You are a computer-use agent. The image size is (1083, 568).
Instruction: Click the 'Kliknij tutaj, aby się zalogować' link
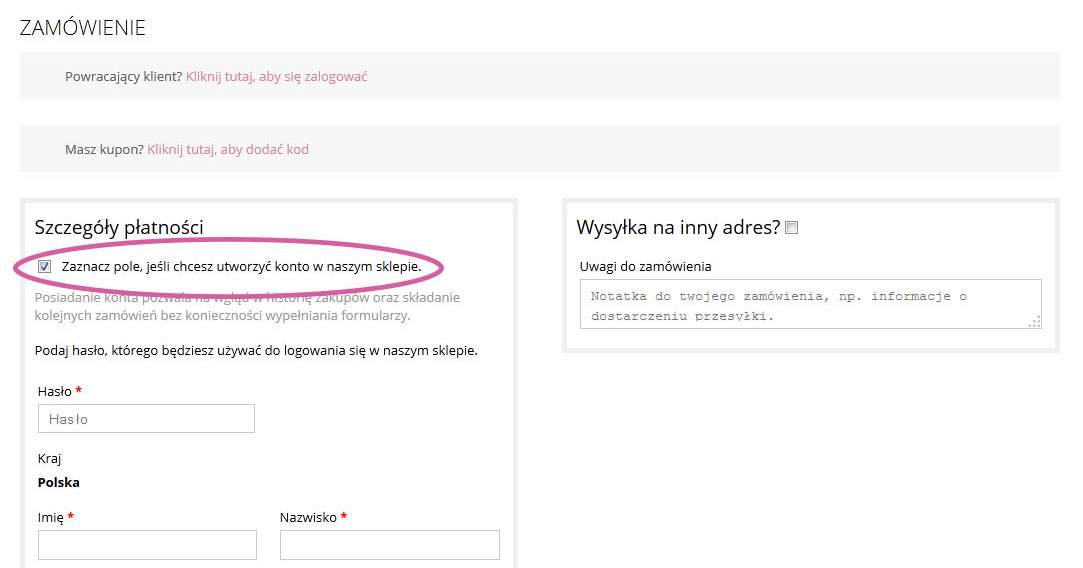tap(276, 76)
